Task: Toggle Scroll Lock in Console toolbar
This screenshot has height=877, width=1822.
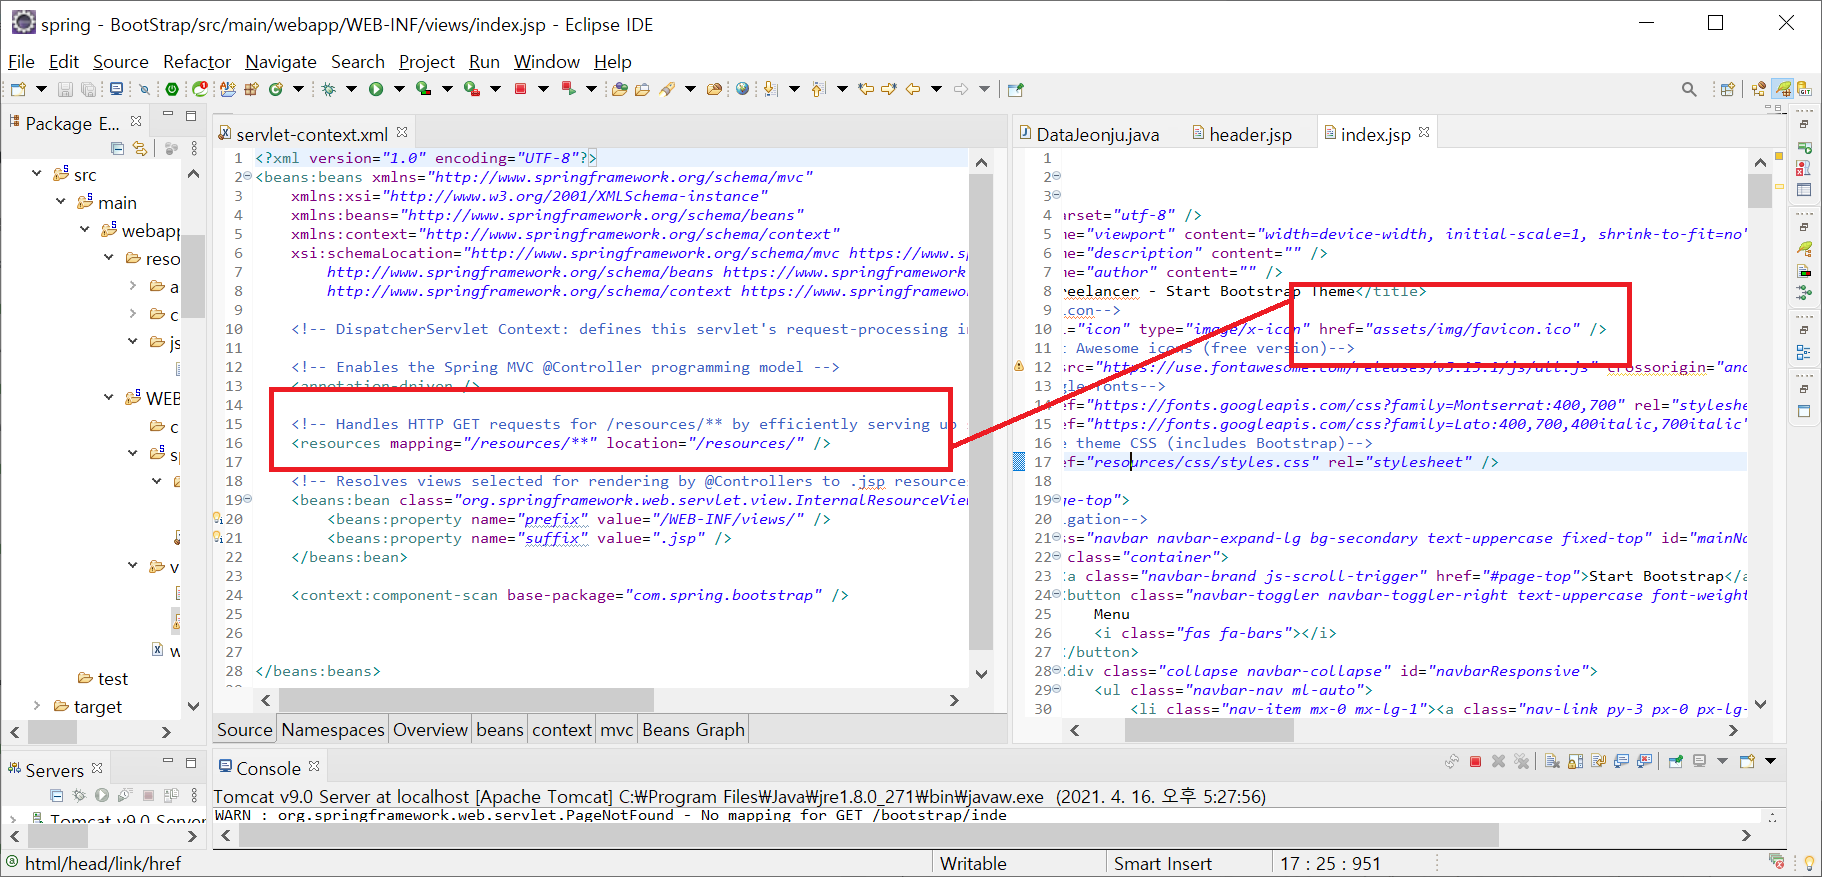Action: point(1575,762)
